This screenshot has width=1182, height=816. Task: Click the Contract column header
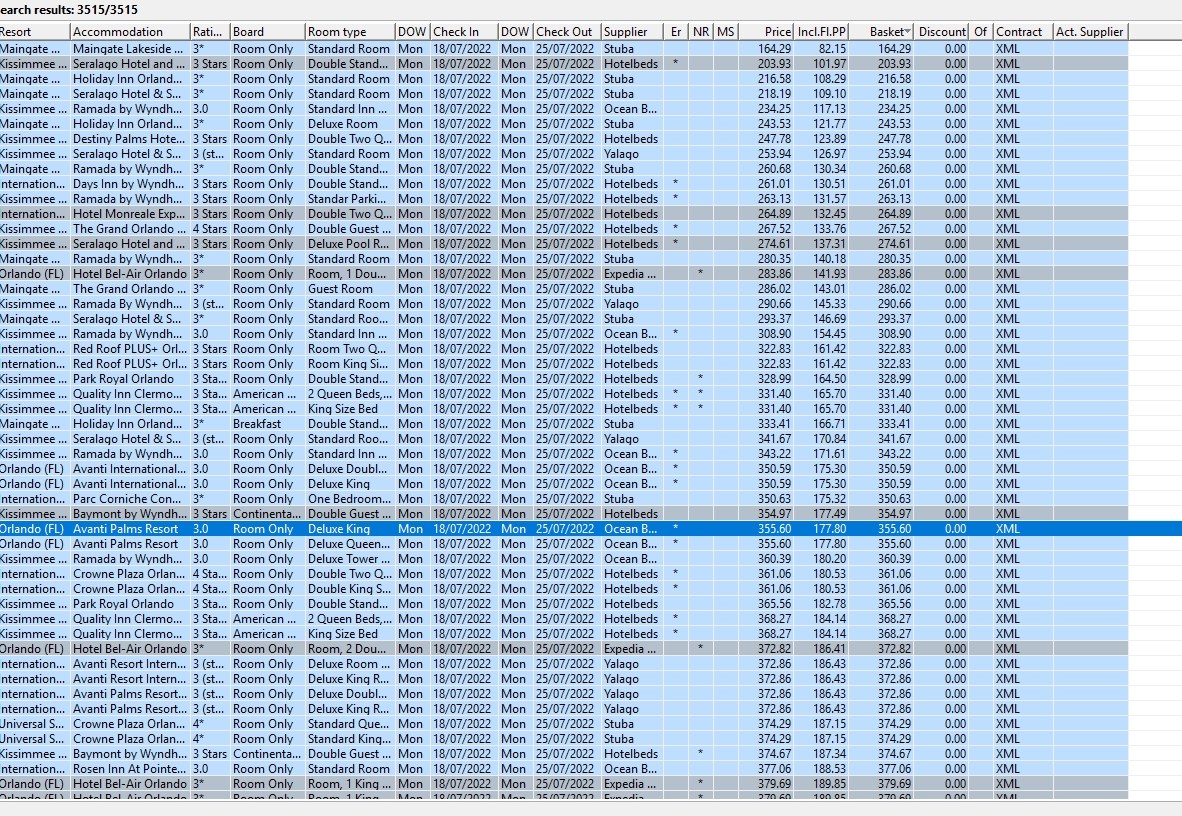tap(1023, 32)
